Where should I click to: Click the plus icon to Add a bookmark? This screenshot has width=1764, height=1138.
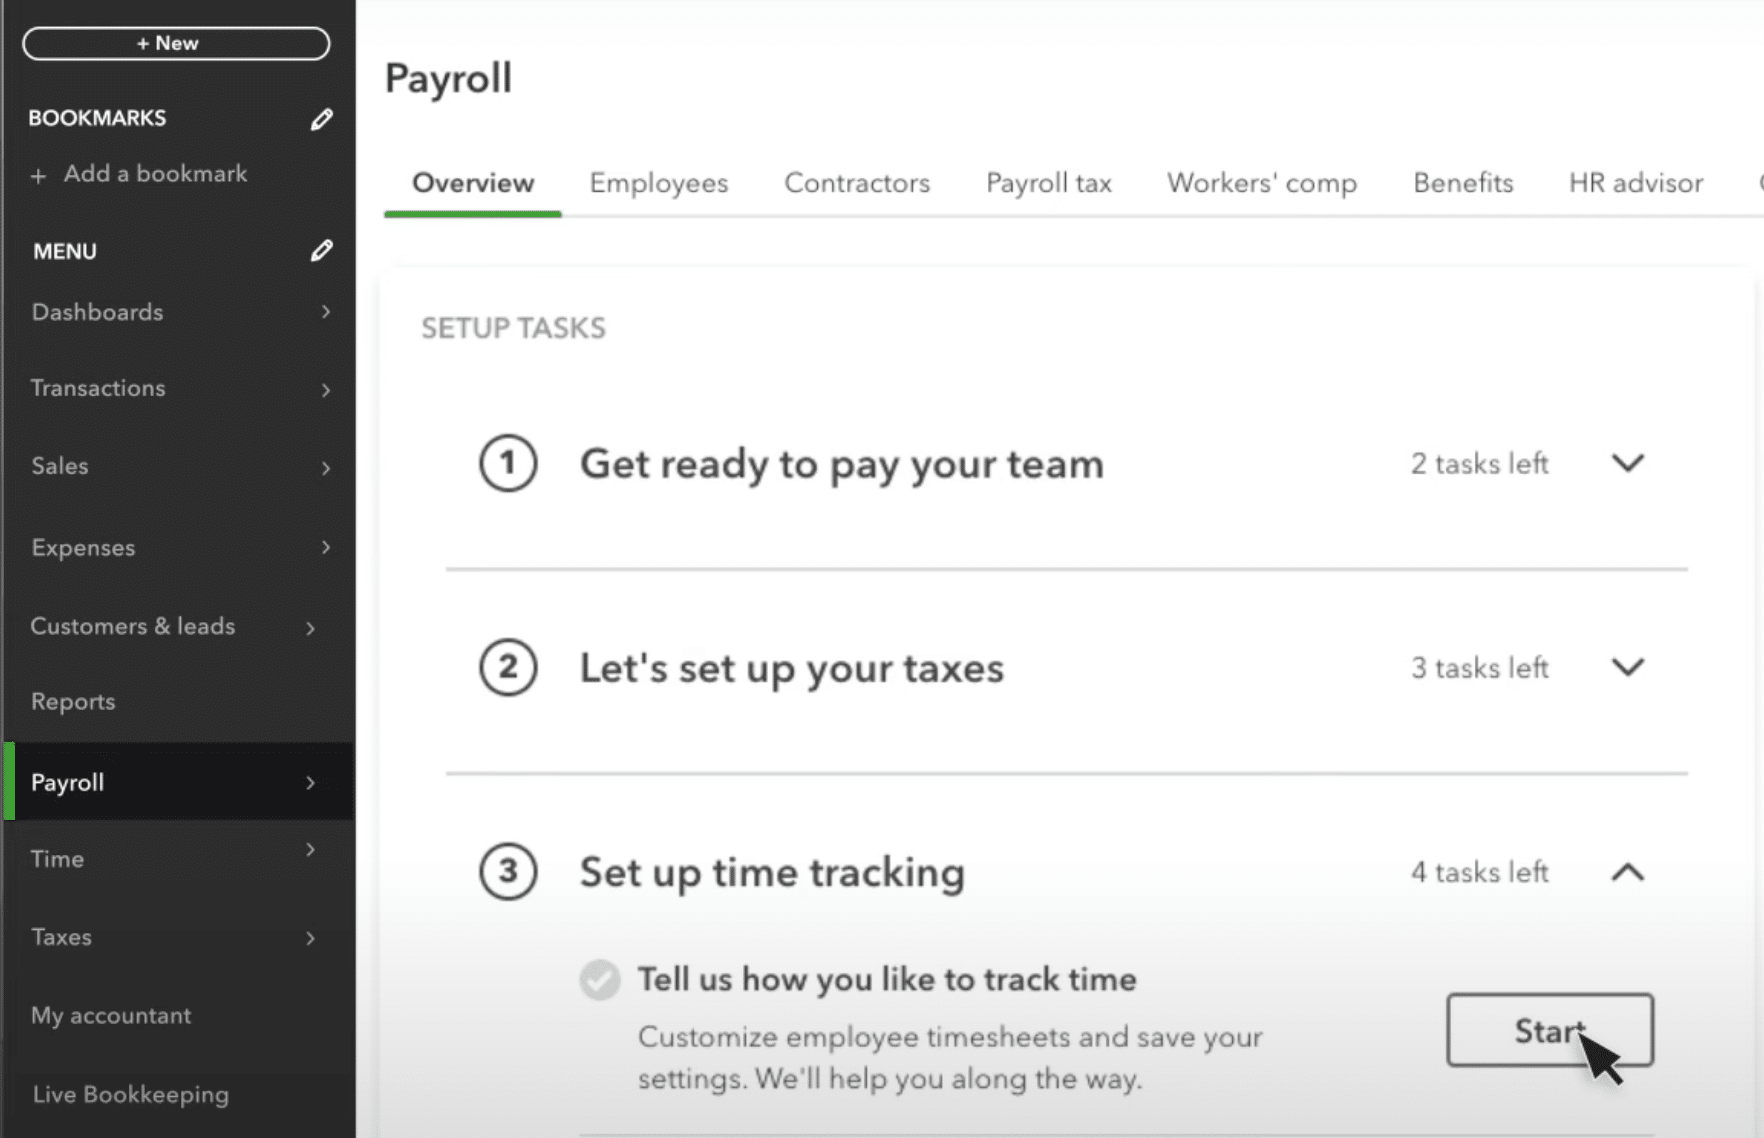38,175
